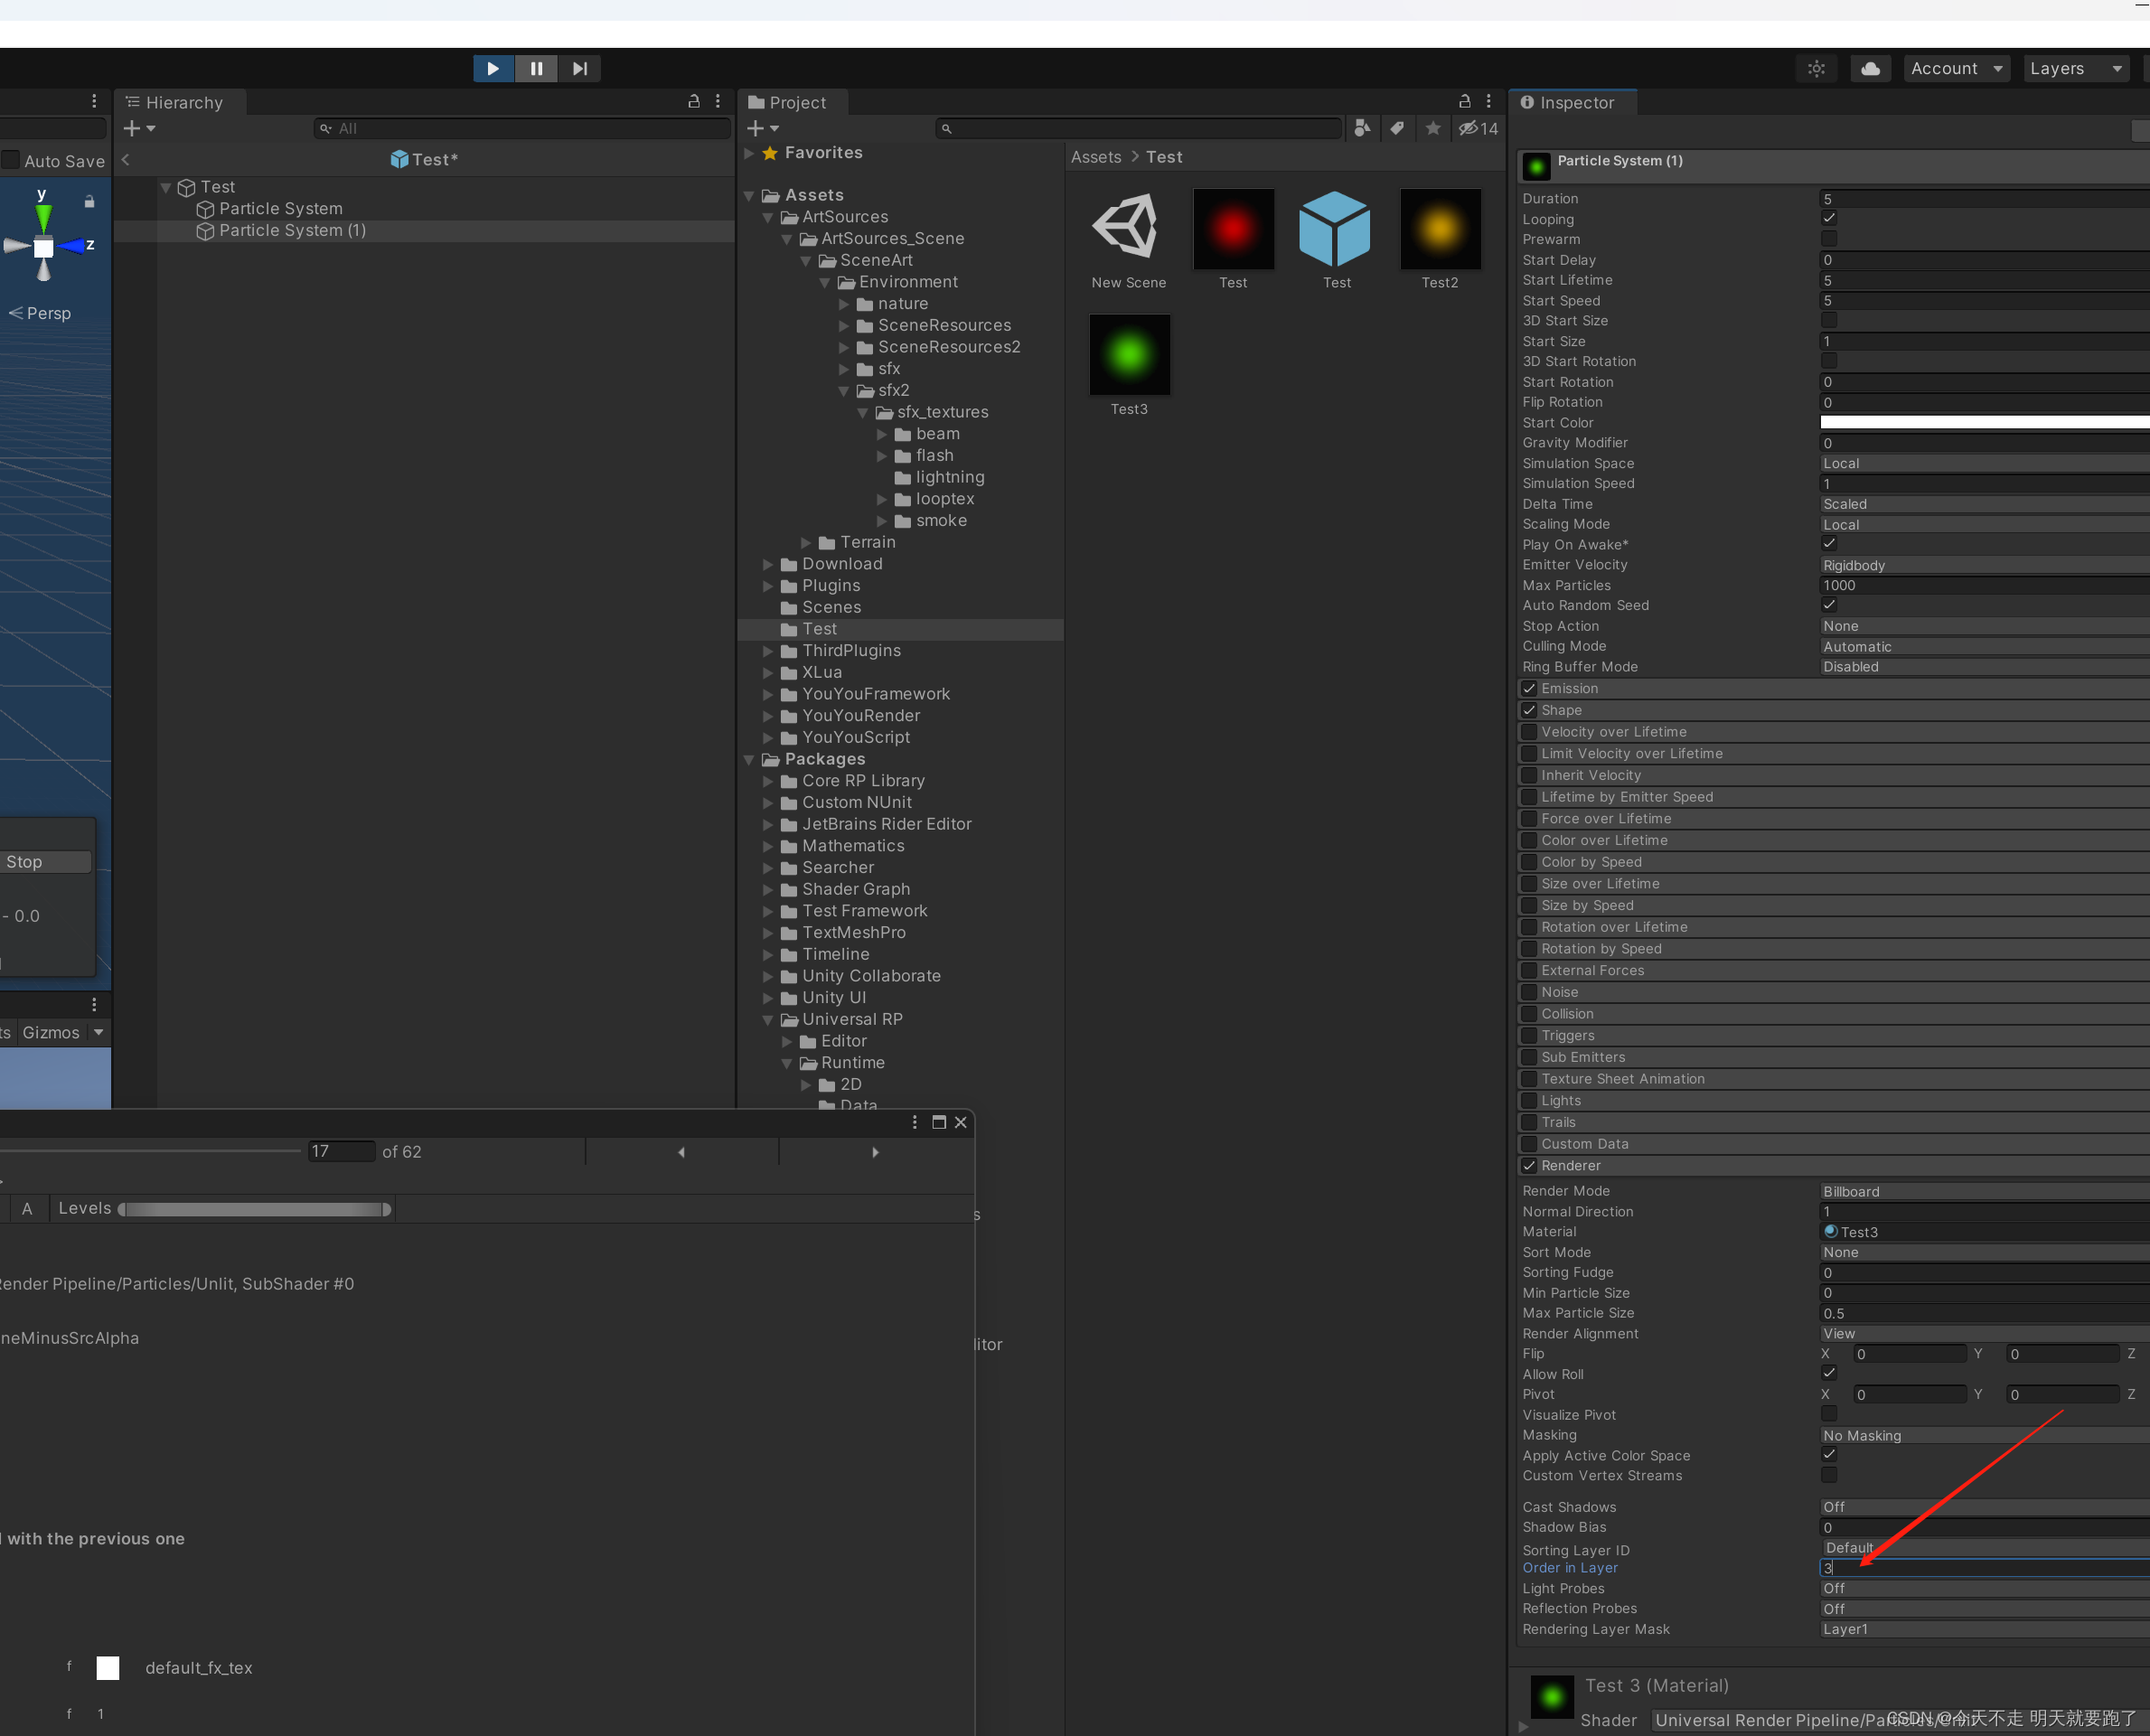Screen dimensions: 2150x1736
Task: Click the Start Color swatch
Action: (x=1984, y=422)
